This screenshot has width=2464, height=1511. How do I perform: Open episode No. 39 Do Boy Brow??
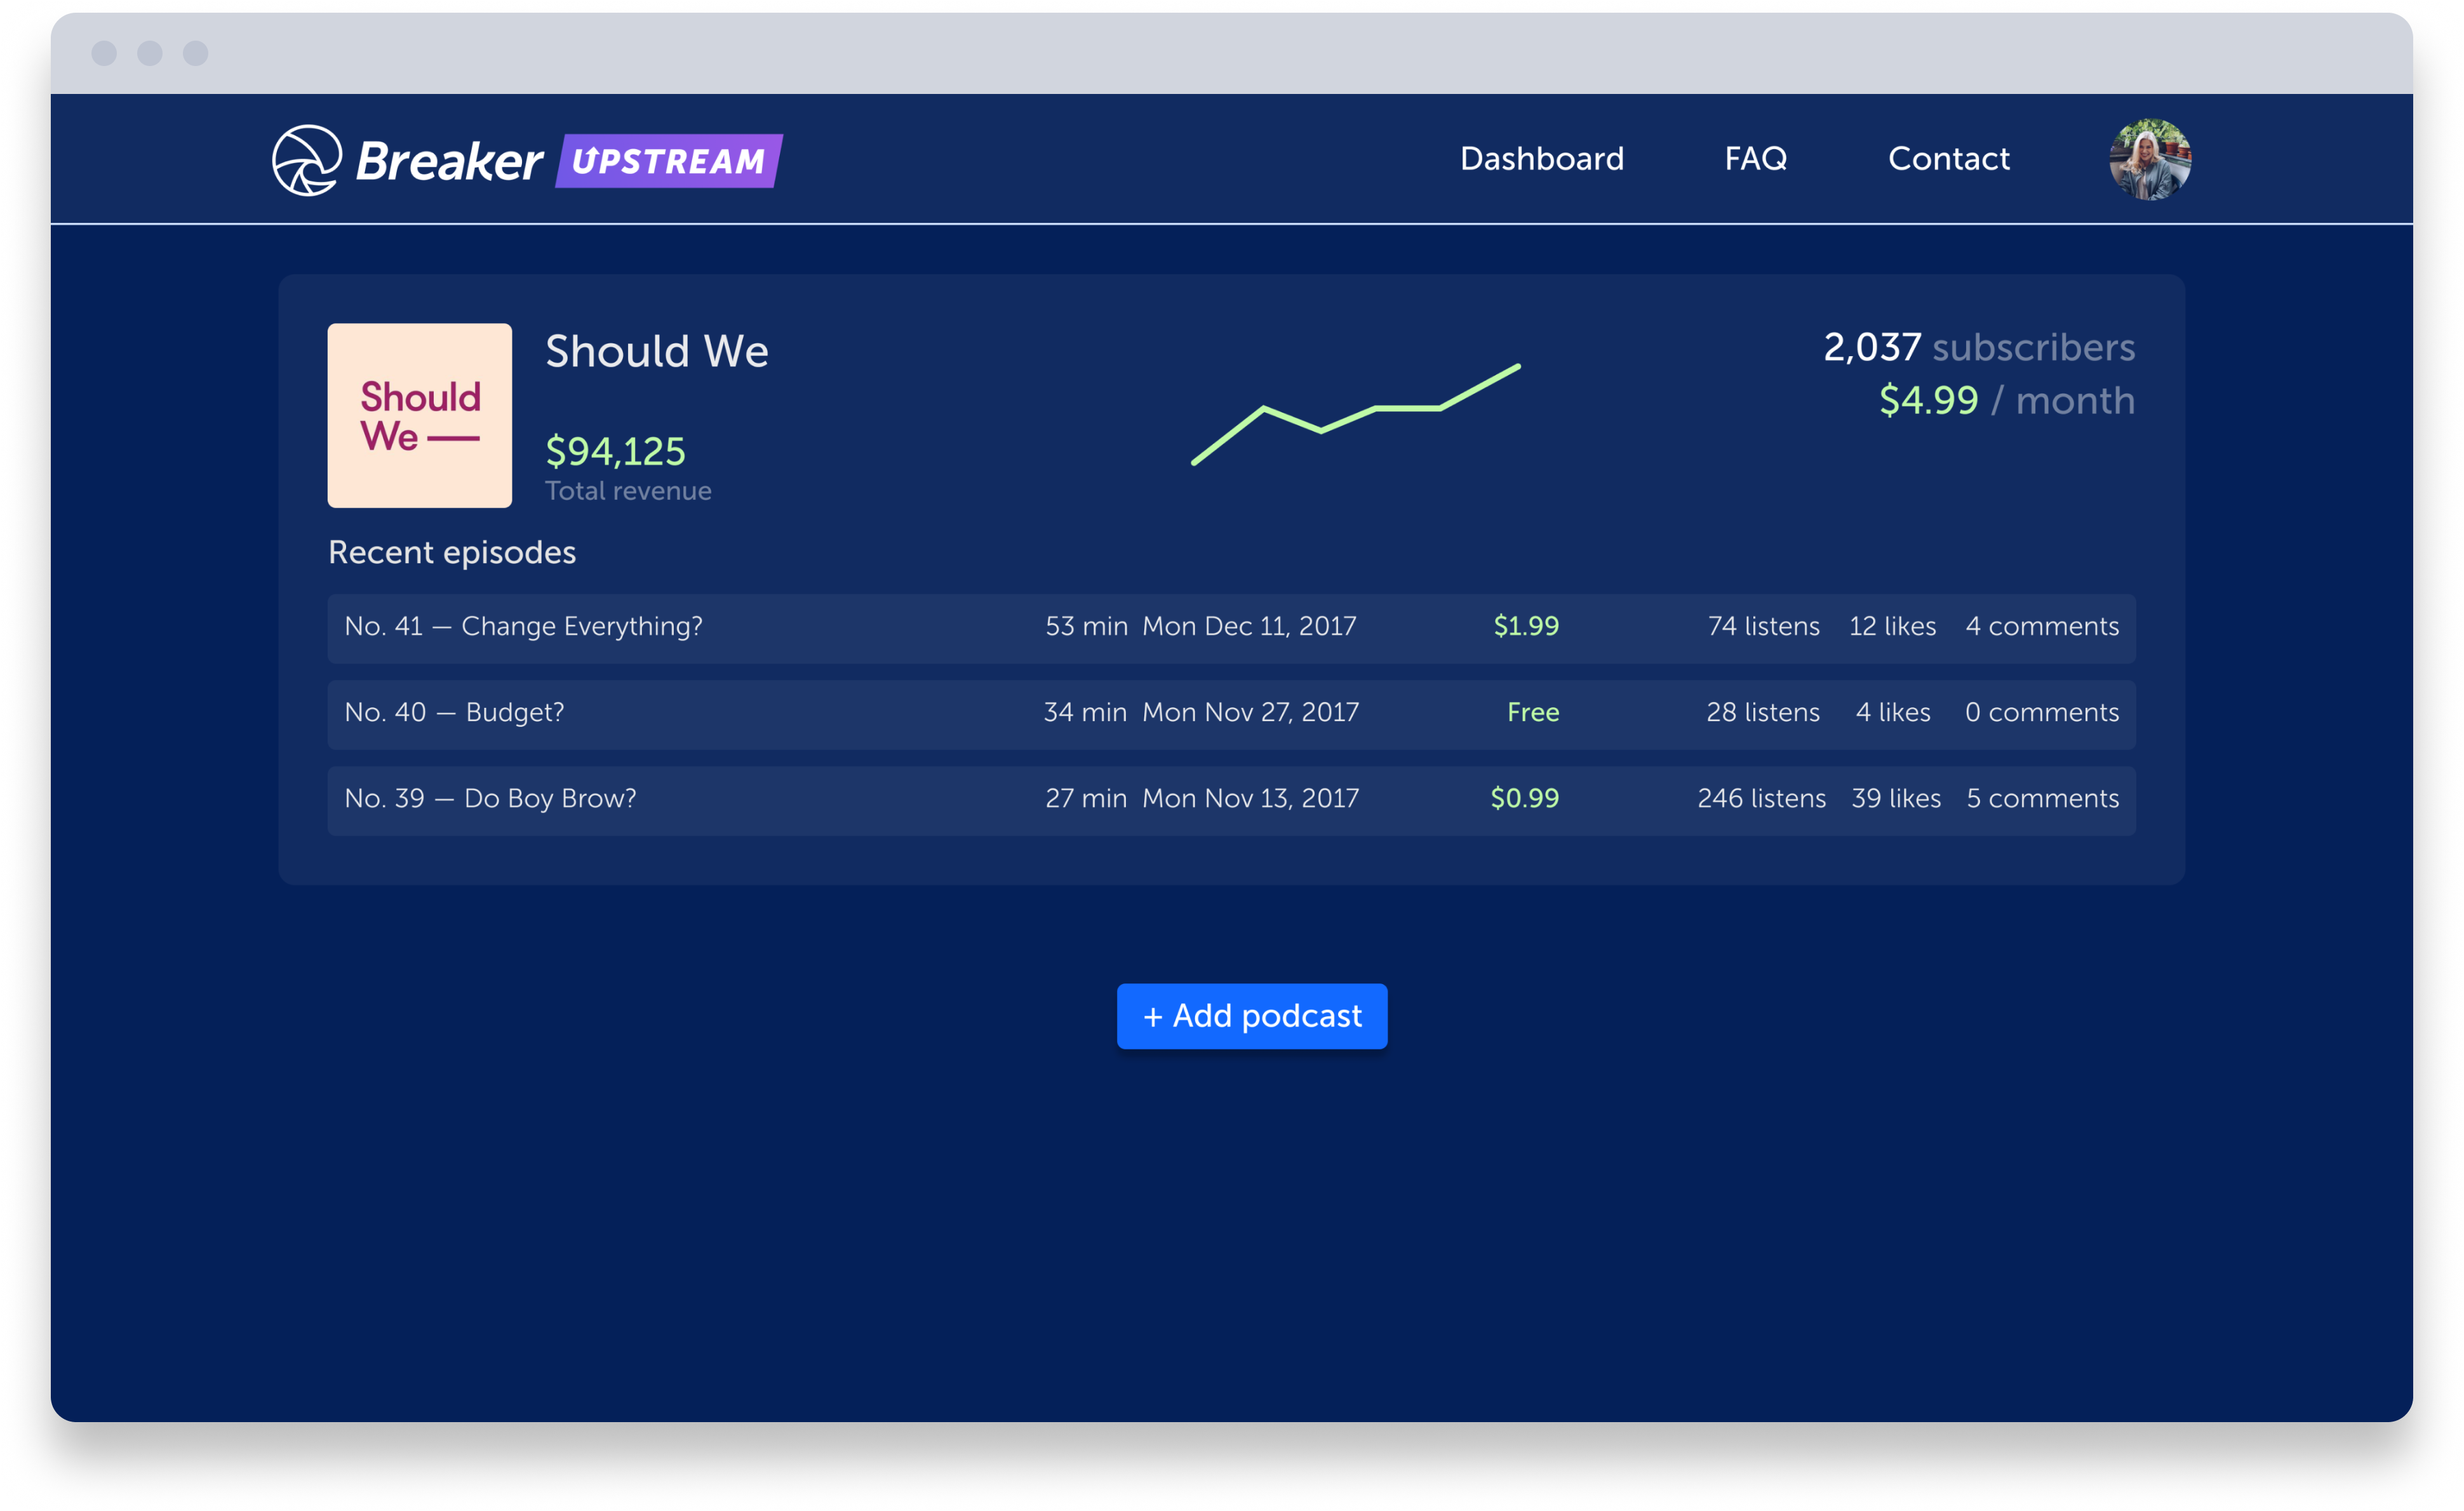point(490,799)
